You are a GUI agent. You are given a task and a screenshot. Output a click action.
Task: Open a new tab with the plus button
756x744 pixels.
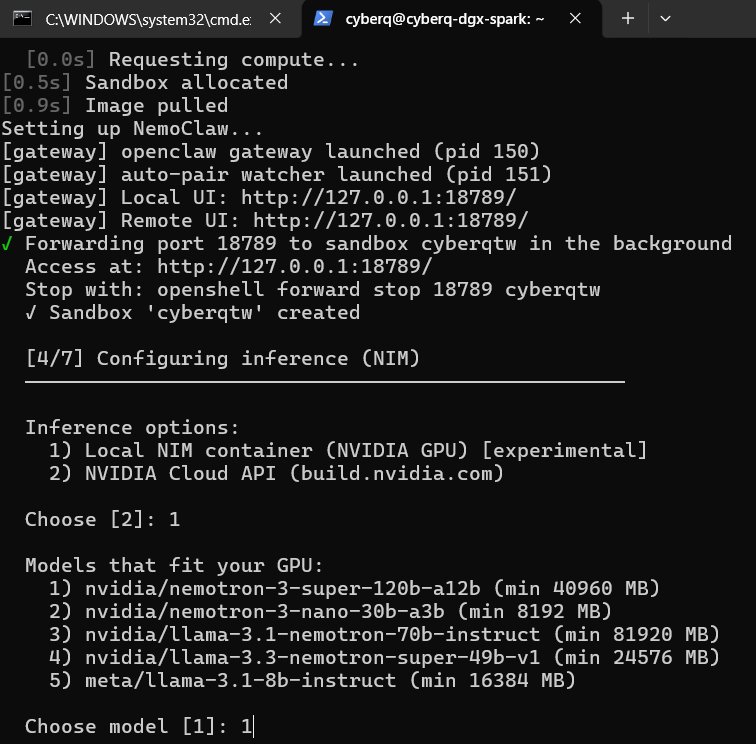coord(628,18)
